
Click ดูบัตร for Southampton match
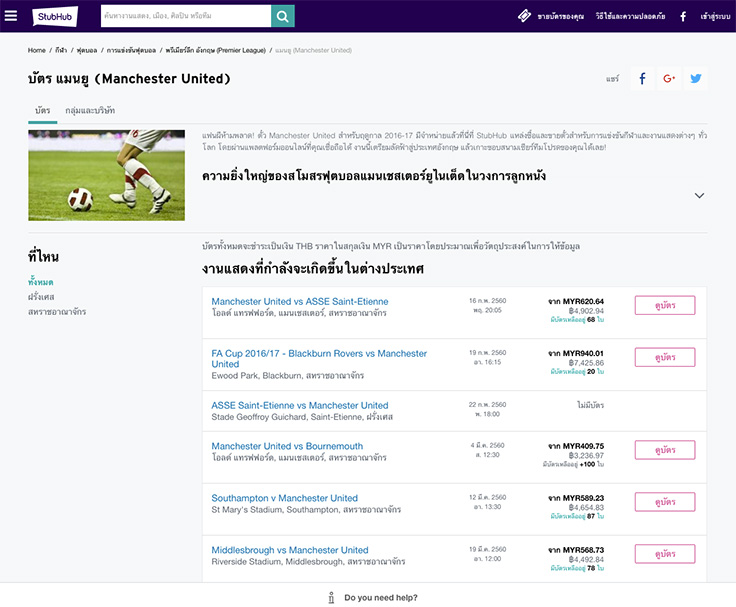click(665, 502)
